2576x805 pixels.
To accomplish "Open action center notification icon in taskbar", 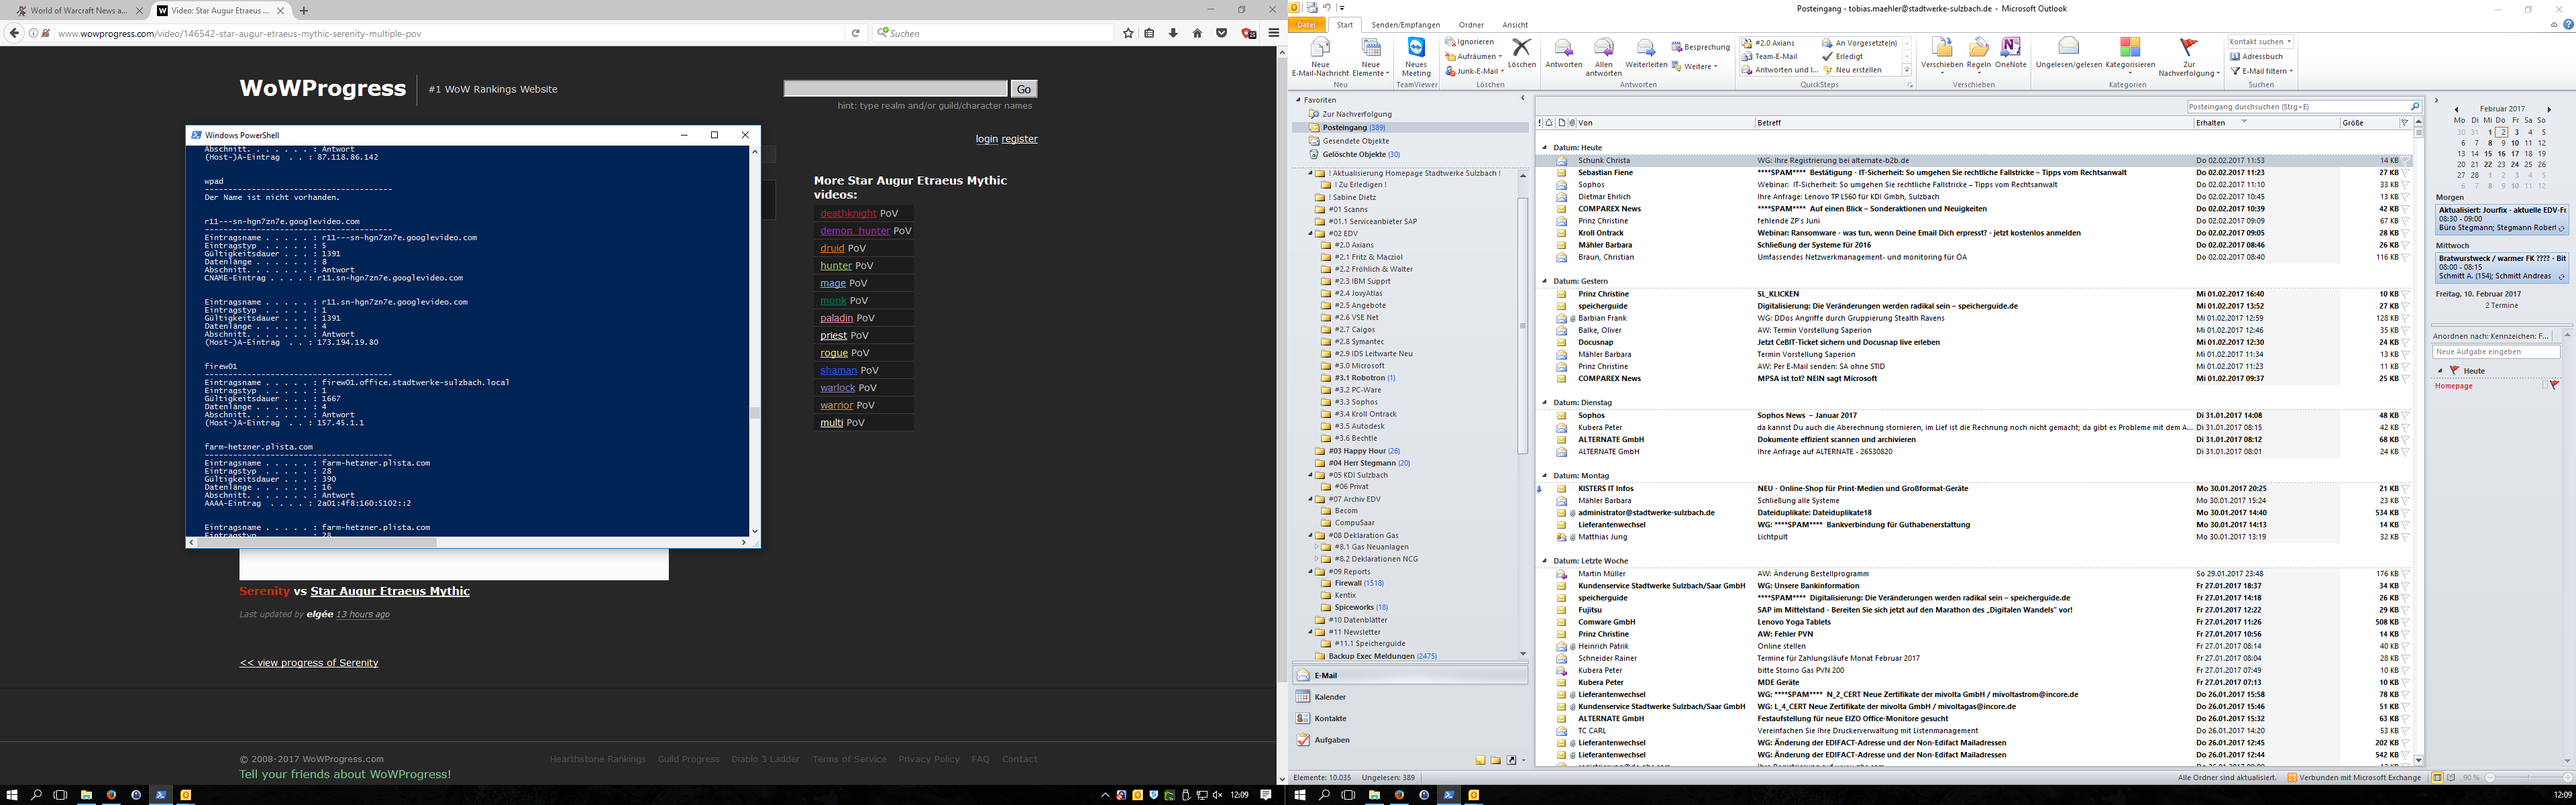I will [1266, 795].
